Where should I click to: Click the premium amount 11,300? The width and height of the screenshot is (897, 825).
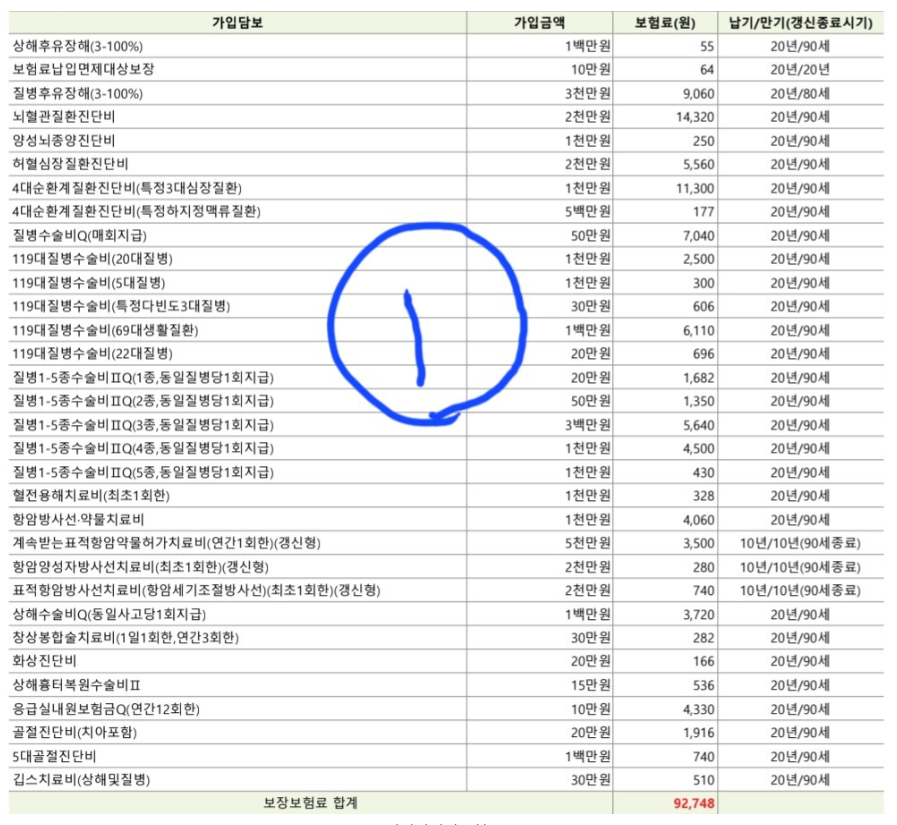[695, 188]
